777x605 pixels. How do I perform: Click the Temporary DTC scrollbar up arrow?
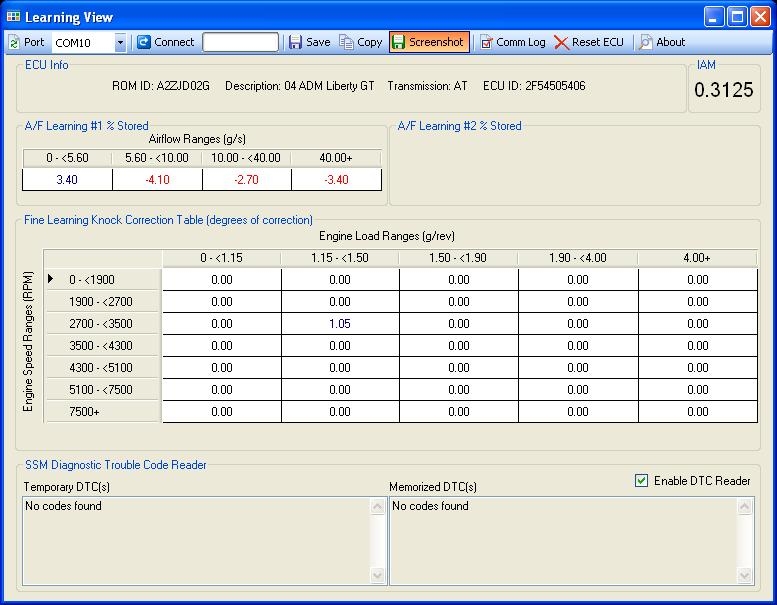377,506
